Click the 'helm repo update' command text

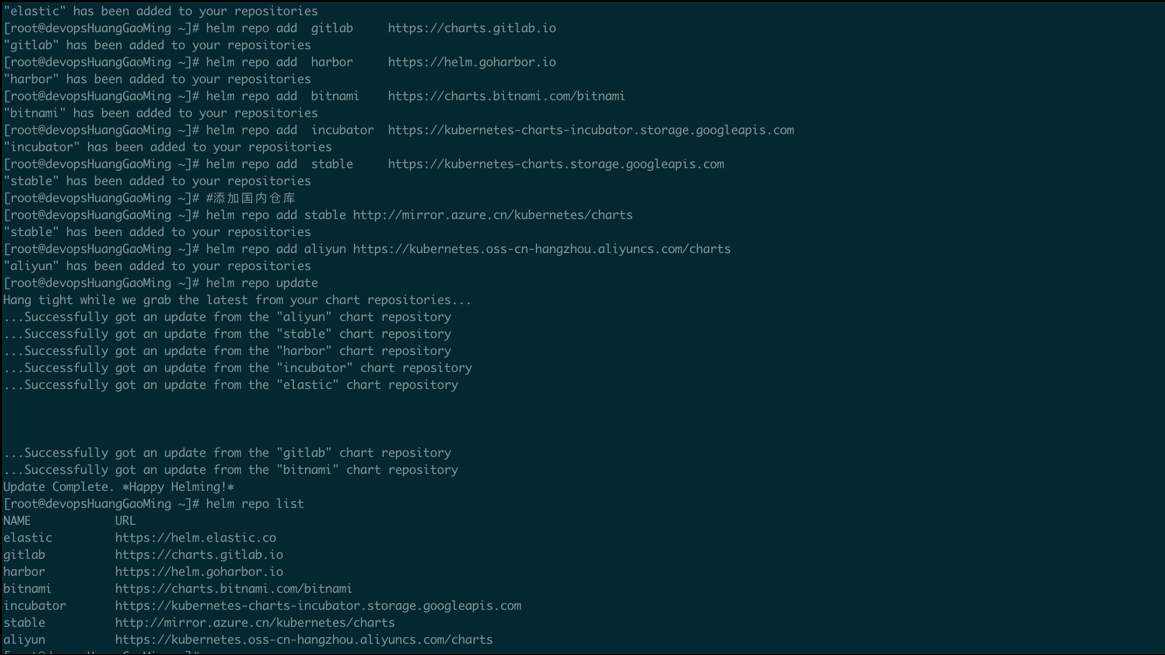tap(262, 283)
